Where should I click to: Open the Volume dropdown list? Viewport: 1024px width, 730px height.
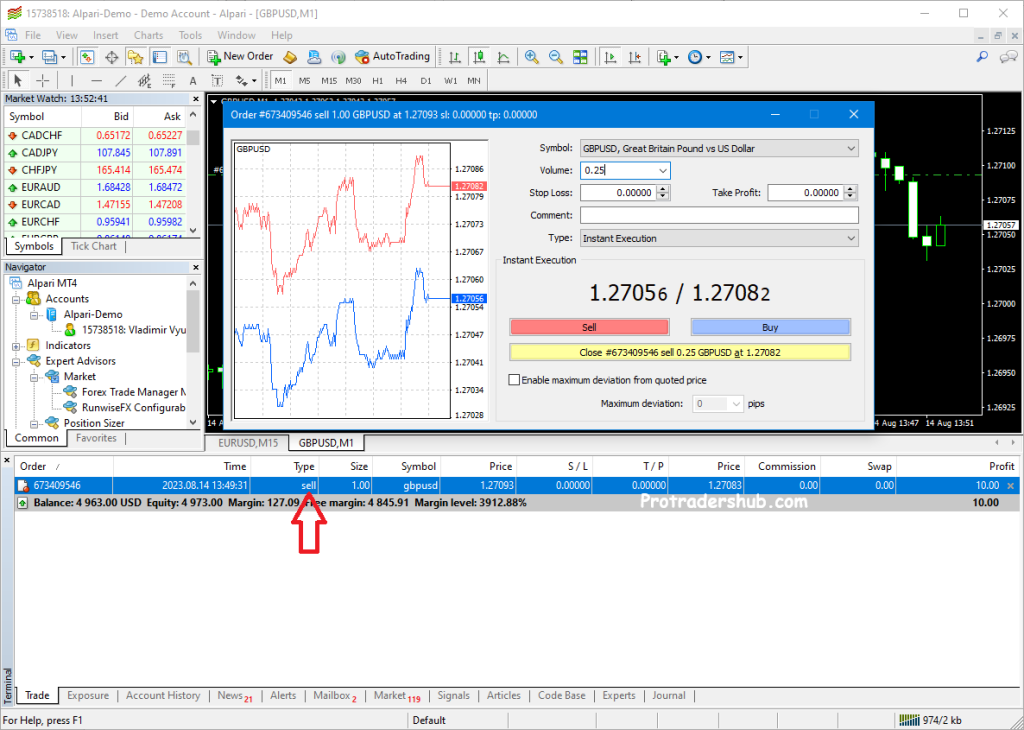(662, 171)
